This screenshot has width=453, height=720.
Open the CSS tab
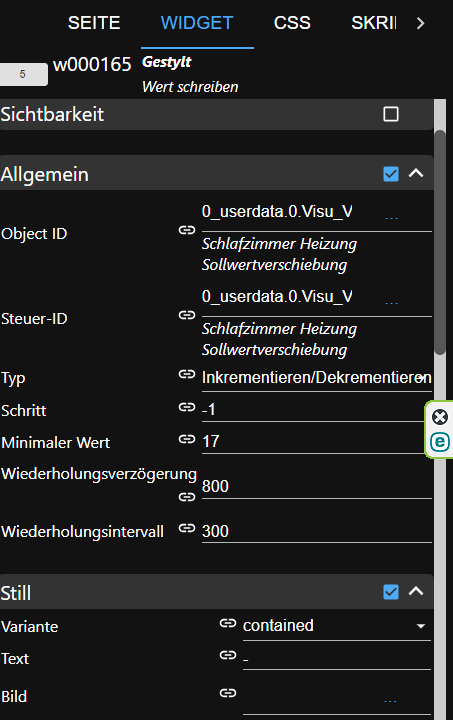[x=292, y=23]
